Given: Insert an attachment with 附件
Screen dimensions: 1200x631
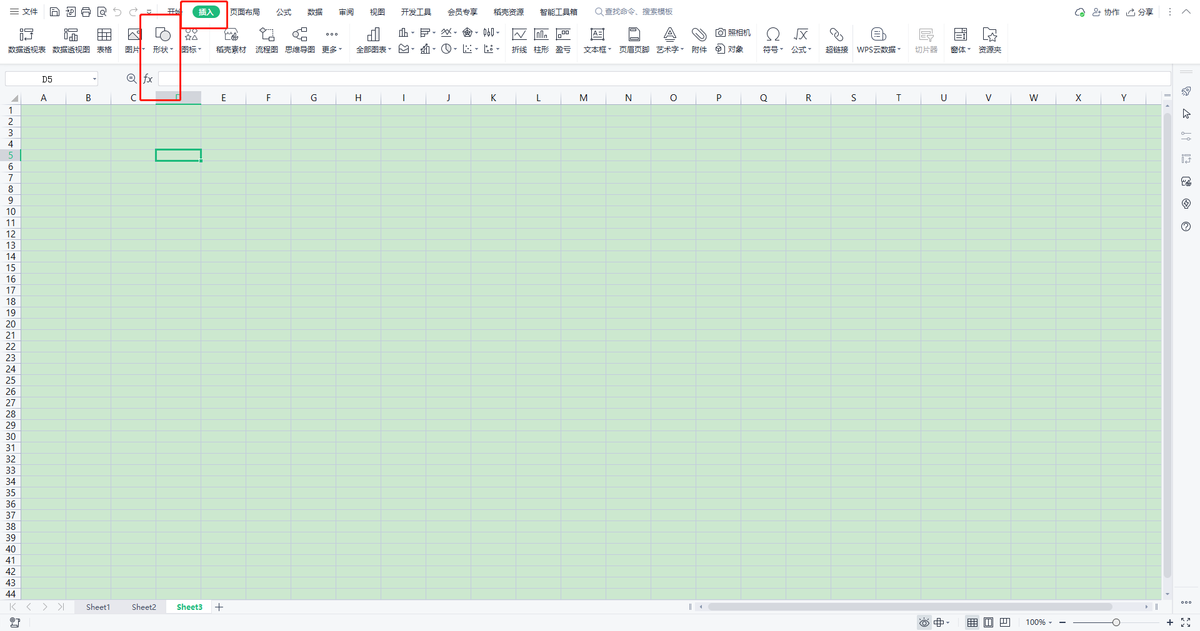Looking at the screenshot, I should (x=699, y=40).
